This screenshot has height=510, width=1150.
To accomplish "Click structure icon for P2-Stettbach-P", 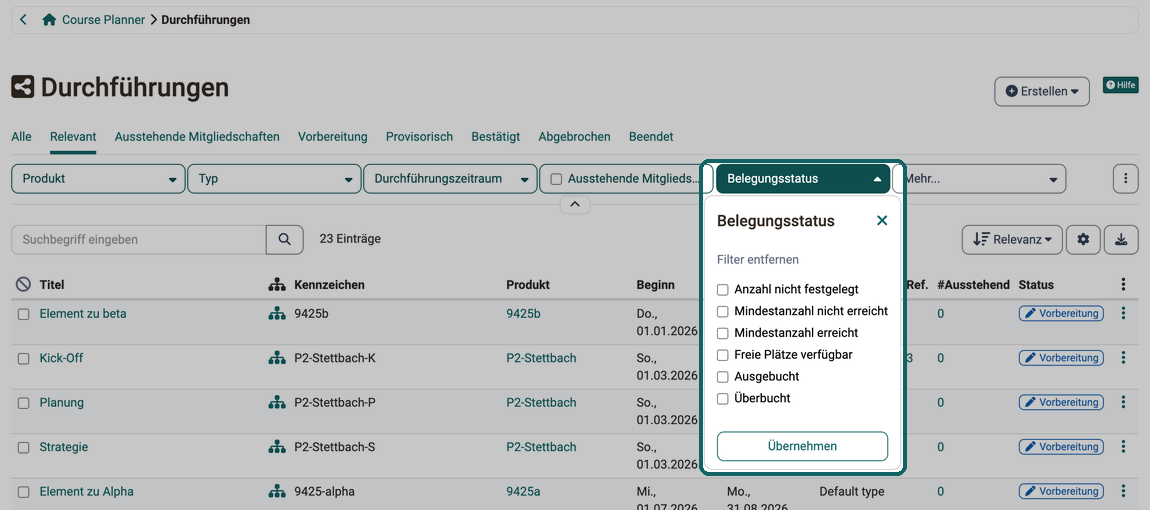I will pyautogui.click(x=276, y=402).
